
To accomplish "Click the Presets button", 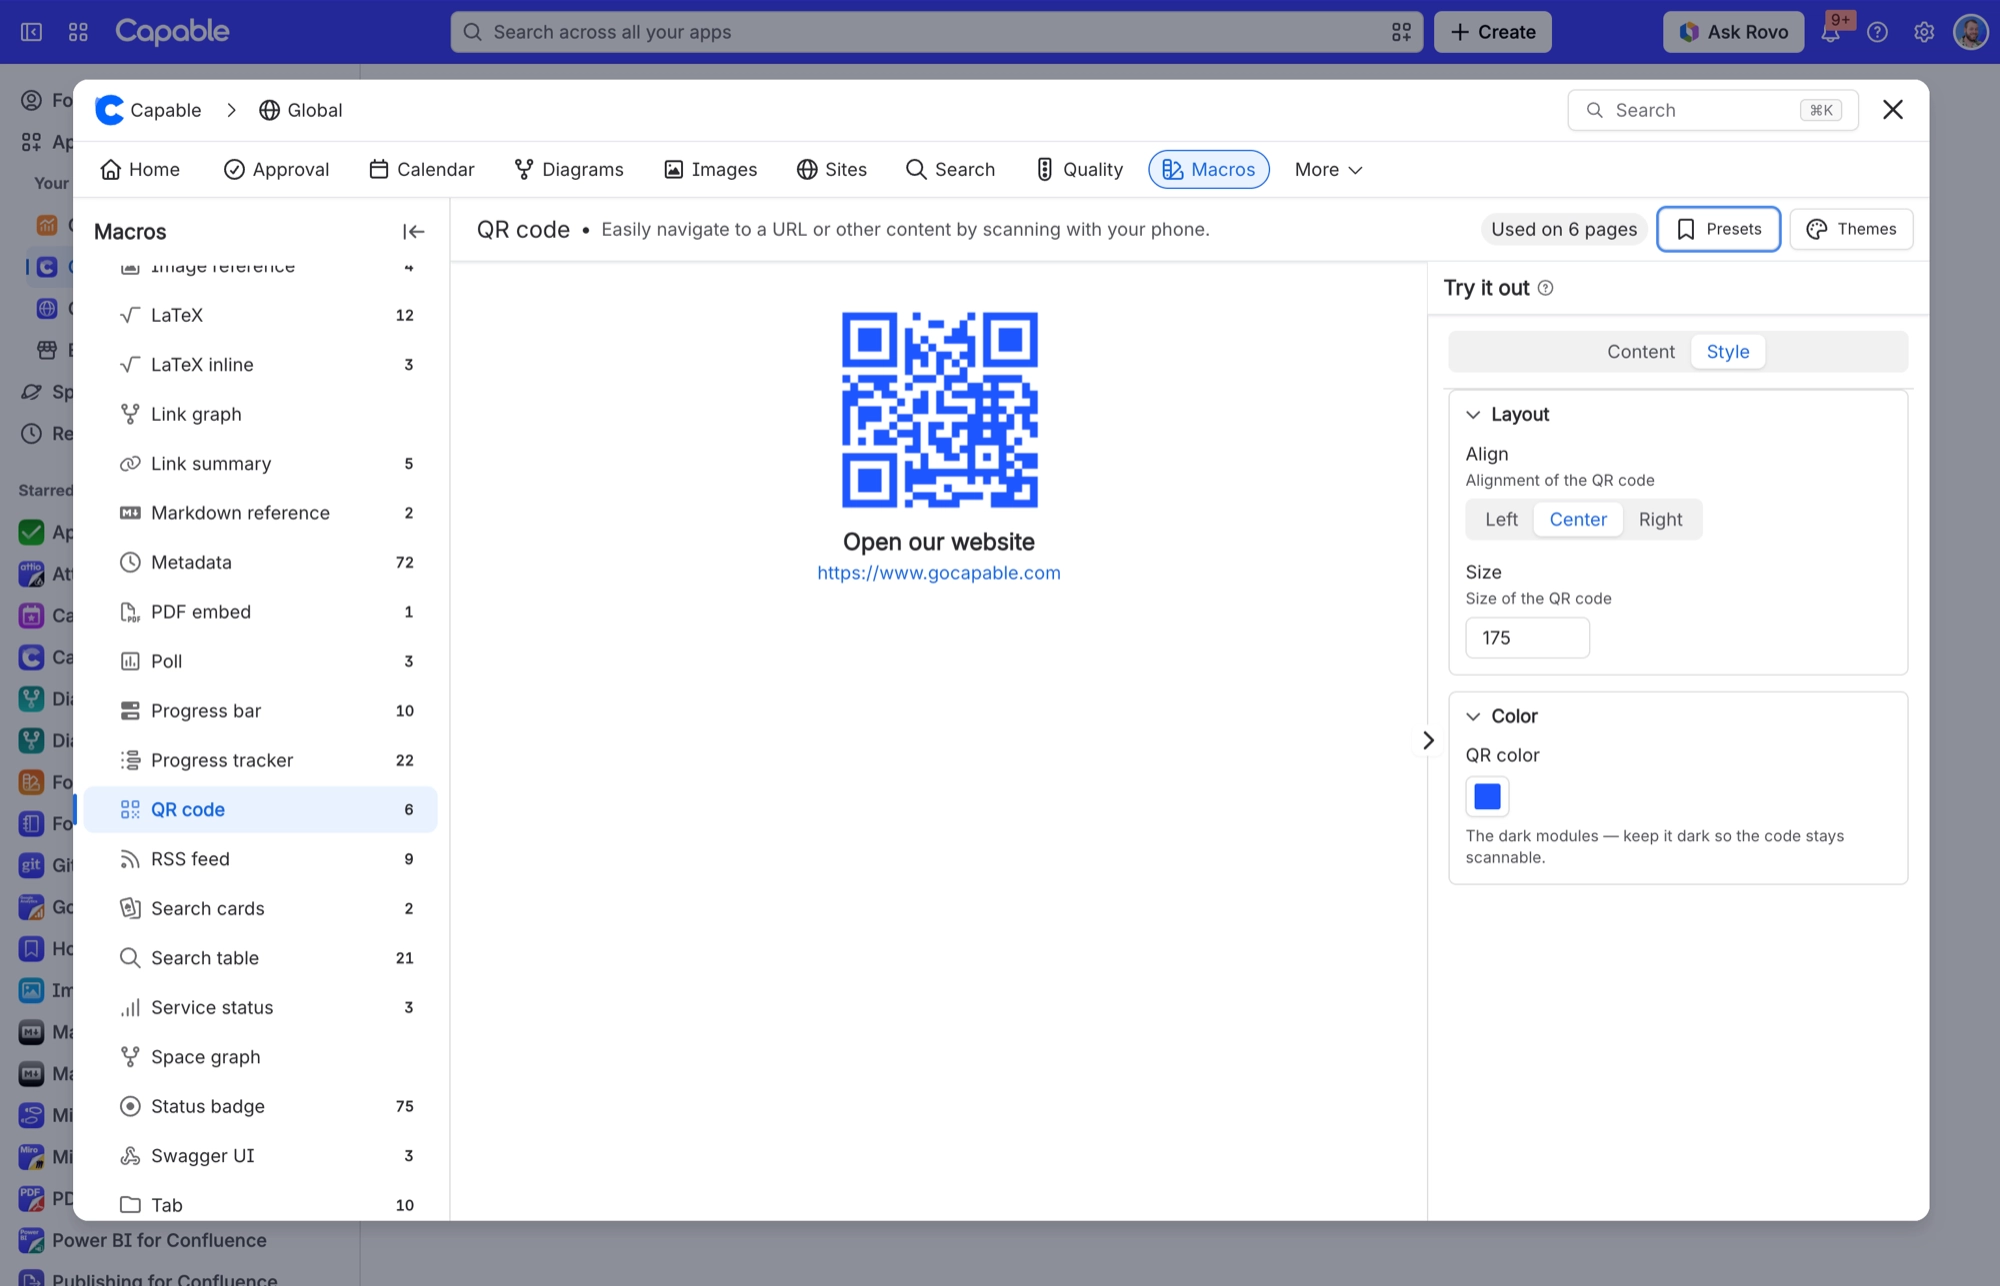I will pos(1718,229).
